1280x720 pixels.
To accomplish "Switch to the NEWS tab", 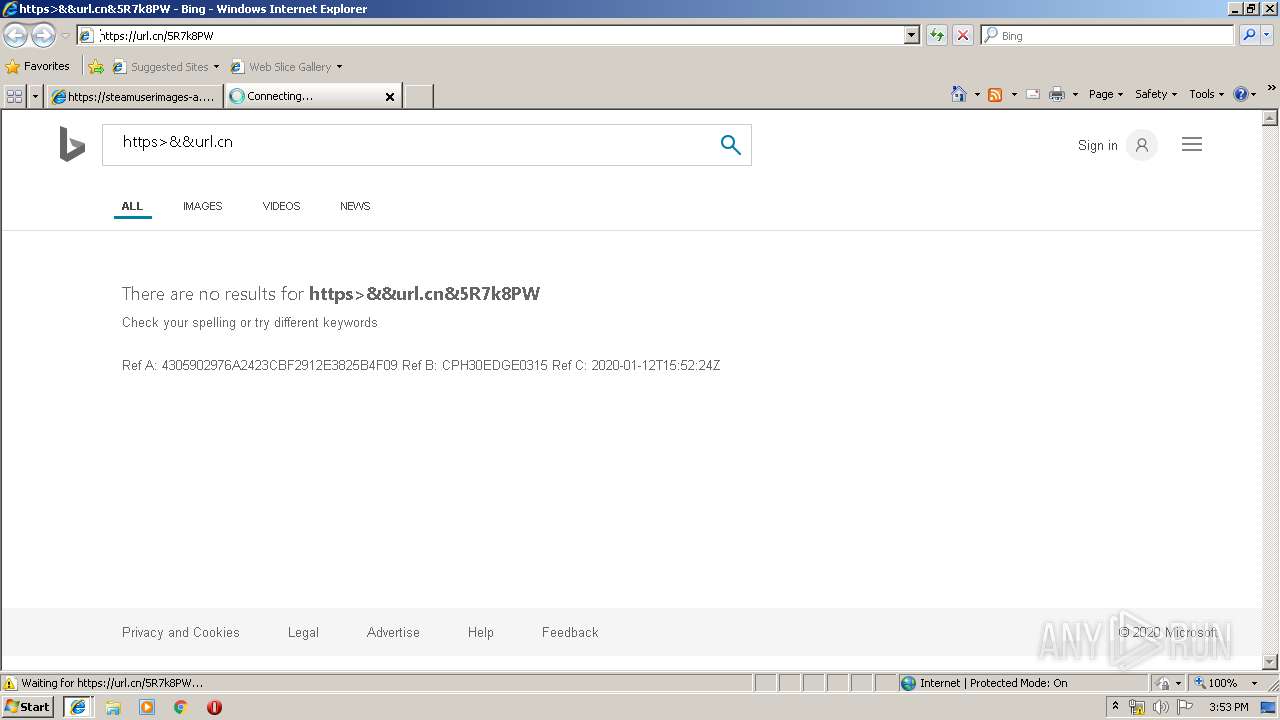I will click(x=355, y=206).
